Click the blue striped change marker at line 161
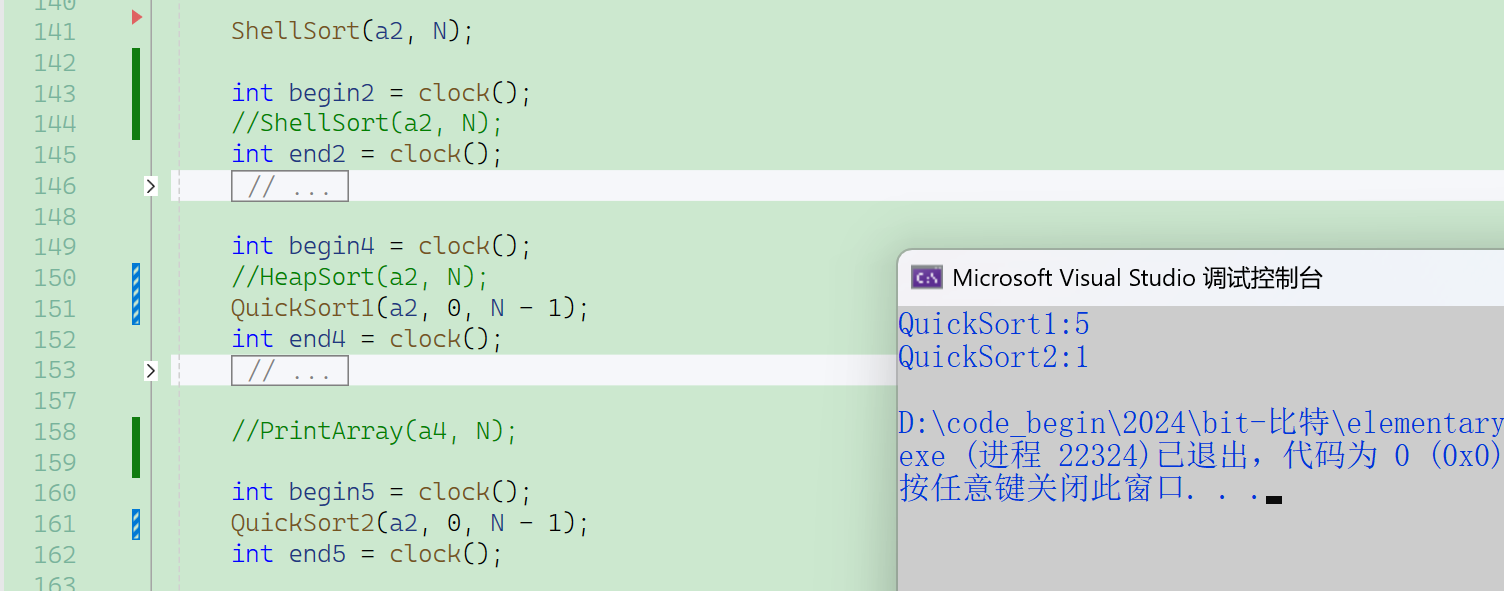This screenshot has width=1504, height=591. coord(136,524)
